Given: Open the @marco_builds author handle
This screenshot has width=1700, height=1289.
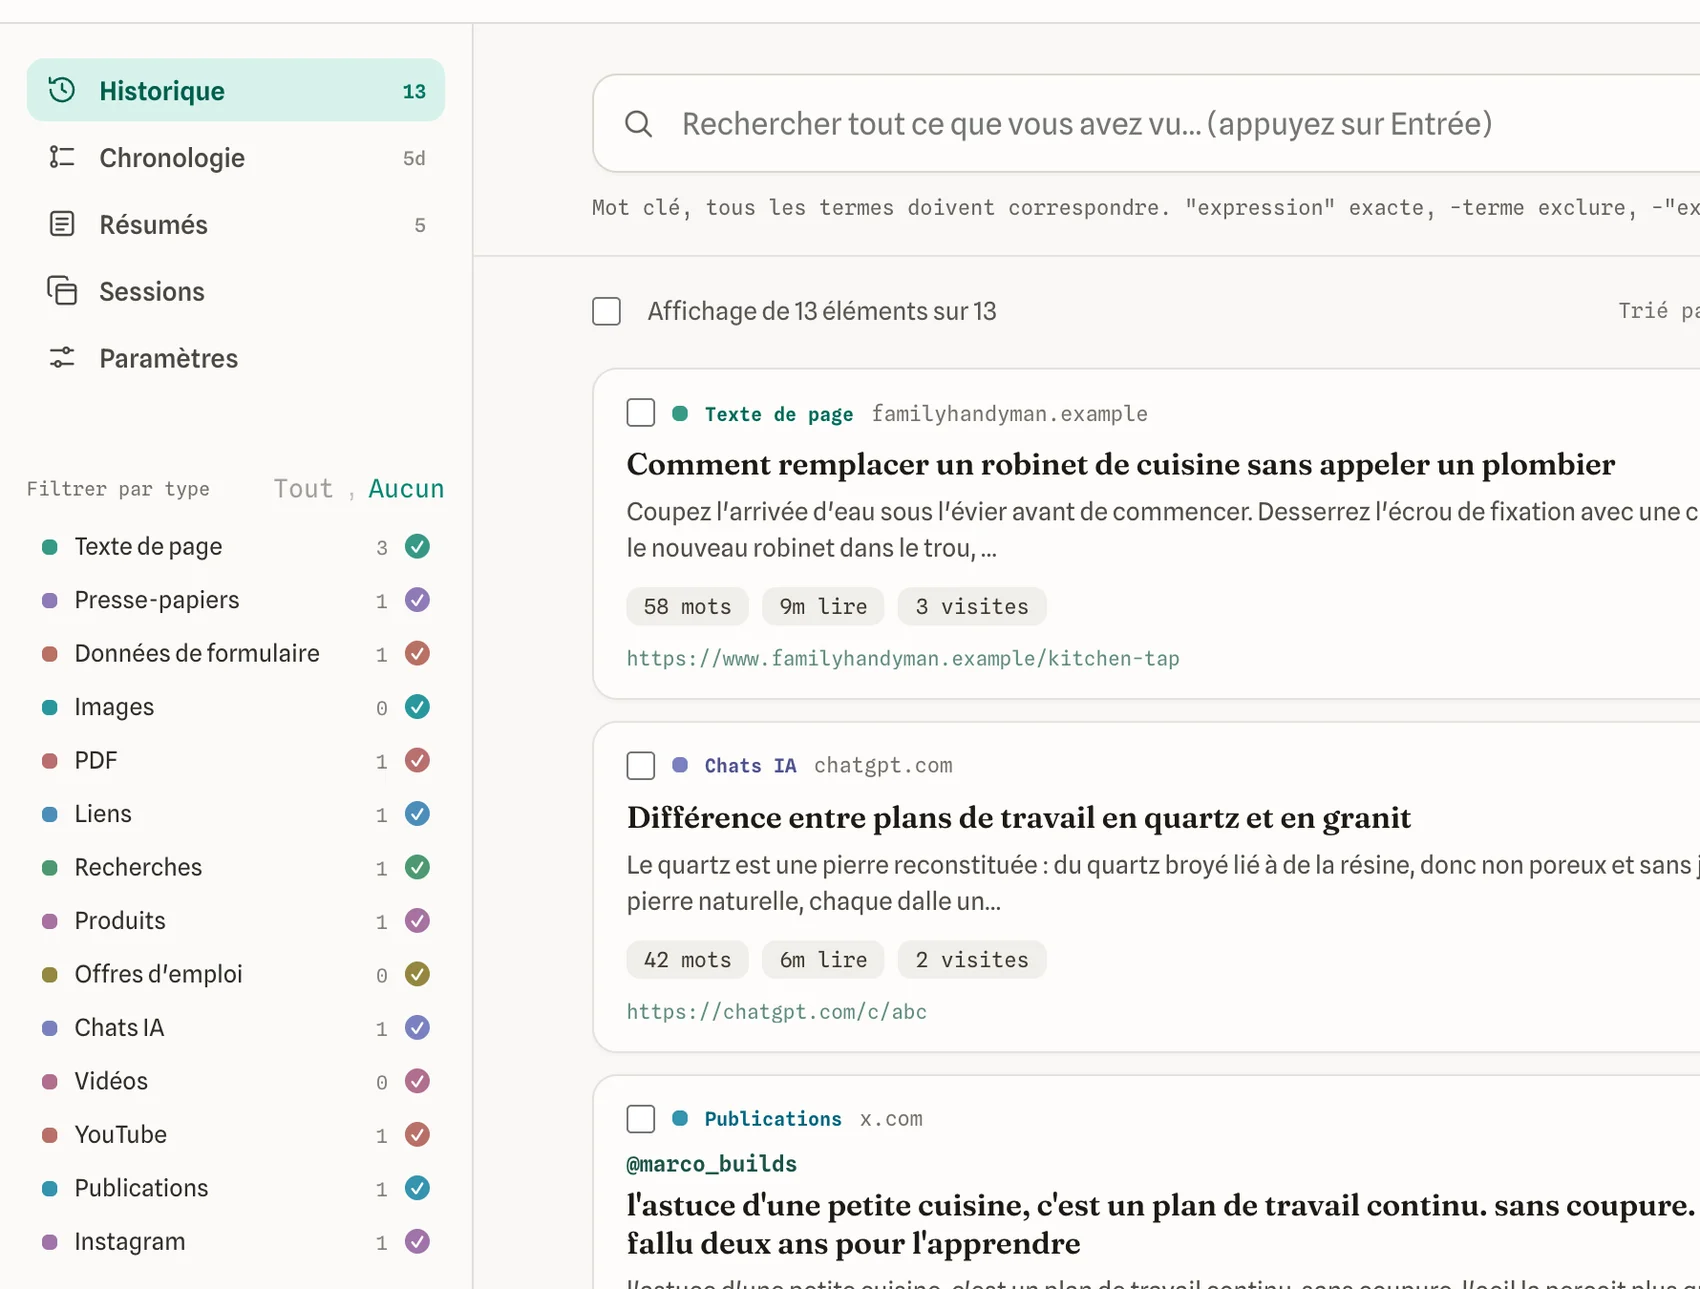Looking at the screenshot, I should [712, 1164].
